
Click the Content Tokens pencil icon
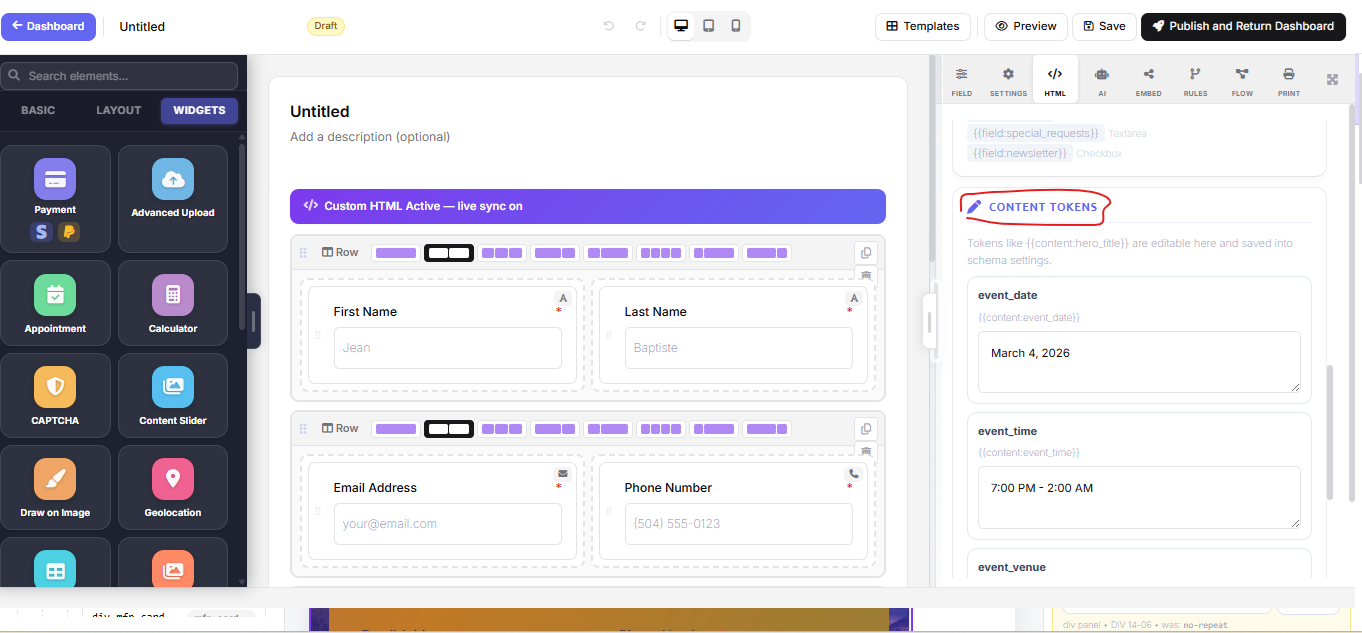(974, 206)
